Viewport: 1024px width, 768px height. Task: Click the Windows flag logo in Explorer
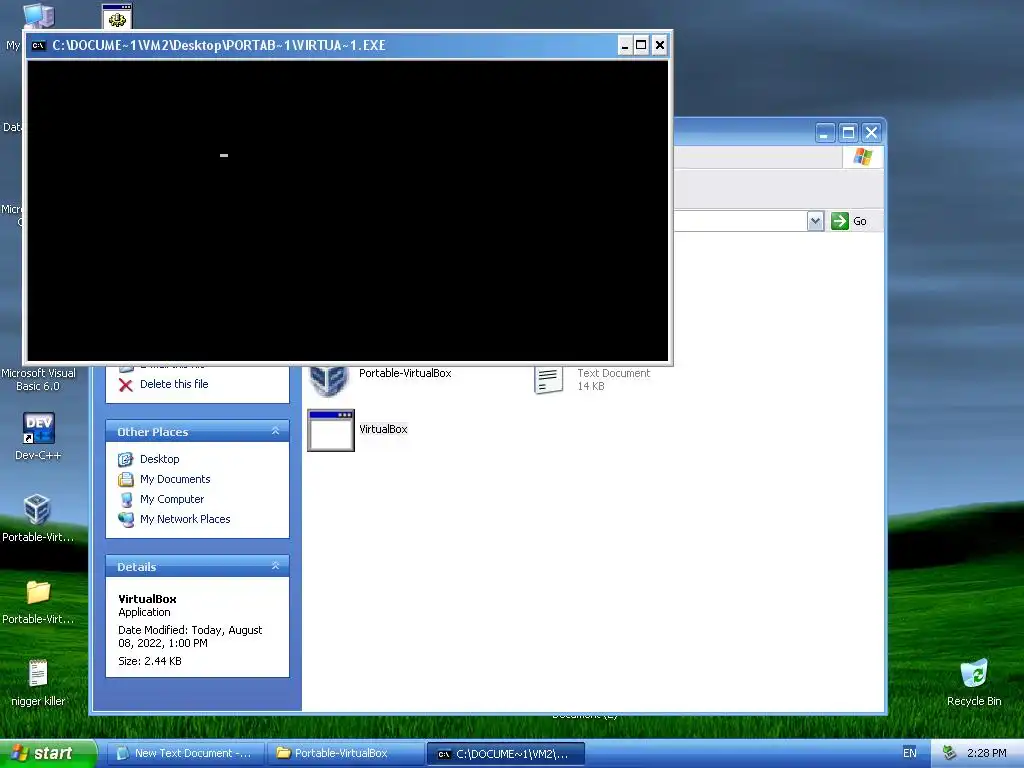[862, 157]
